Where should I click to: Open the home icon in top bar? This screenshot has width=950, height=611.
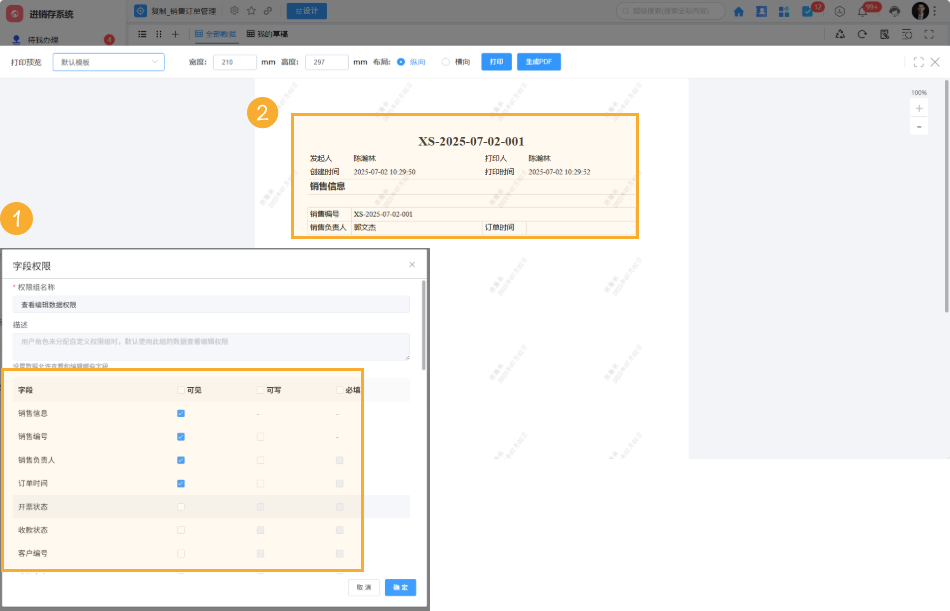tap(739, 11)
